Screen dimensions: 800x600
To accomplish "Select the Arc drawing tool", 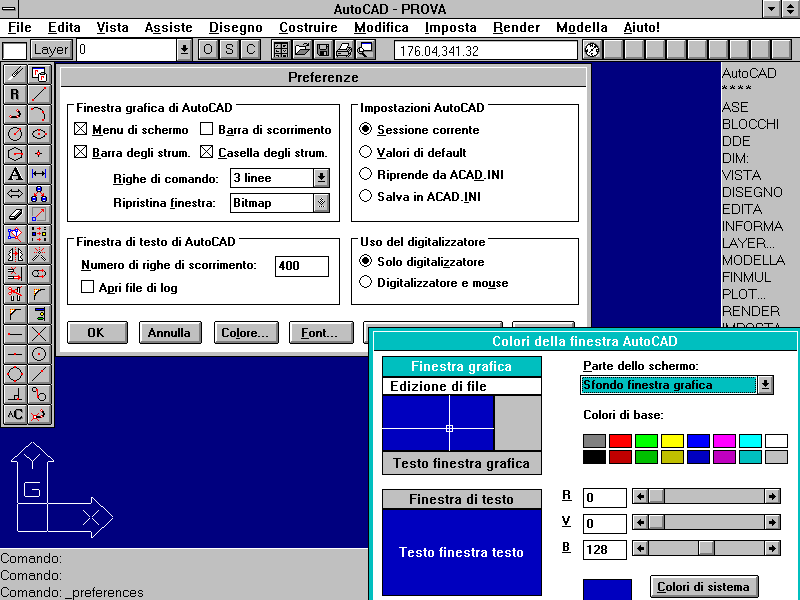I will coord(39,114).
